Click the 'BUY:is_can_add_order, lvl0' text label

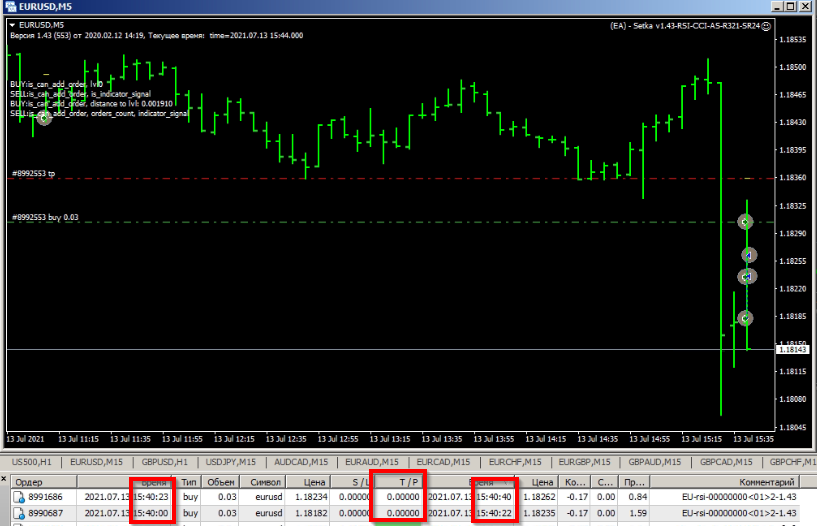pos(56,84)
